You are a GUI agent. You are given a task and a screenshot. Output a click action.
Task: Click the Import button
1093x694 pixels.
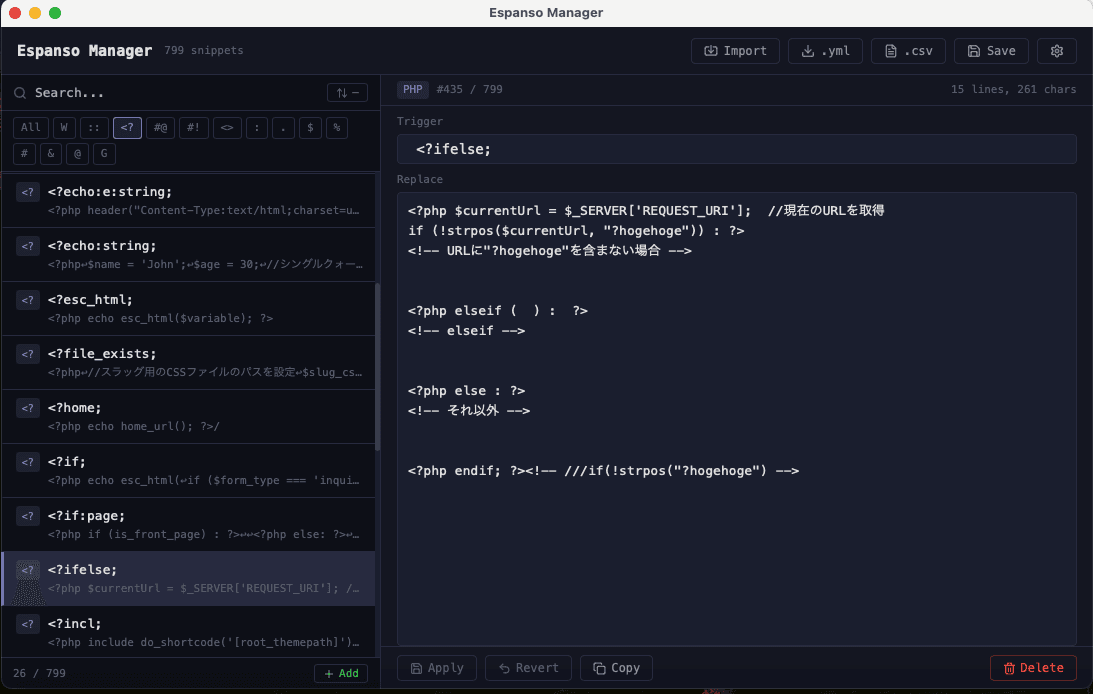click(x=735, y=51)
